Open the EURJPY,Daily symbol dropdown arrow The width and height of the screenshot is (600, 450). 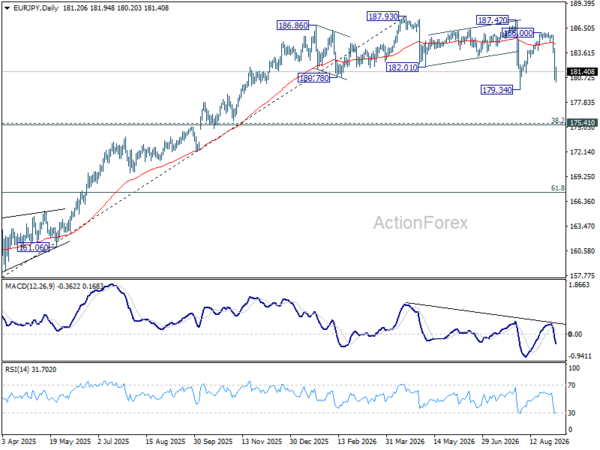point(7,8)
